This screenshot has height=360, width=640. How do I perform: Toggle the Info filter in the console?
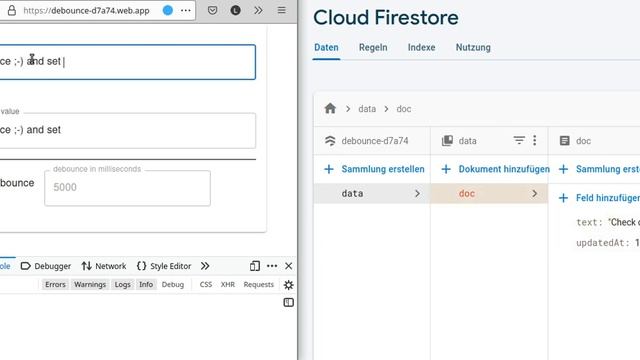pyautogui.click(x=146, y=284)
